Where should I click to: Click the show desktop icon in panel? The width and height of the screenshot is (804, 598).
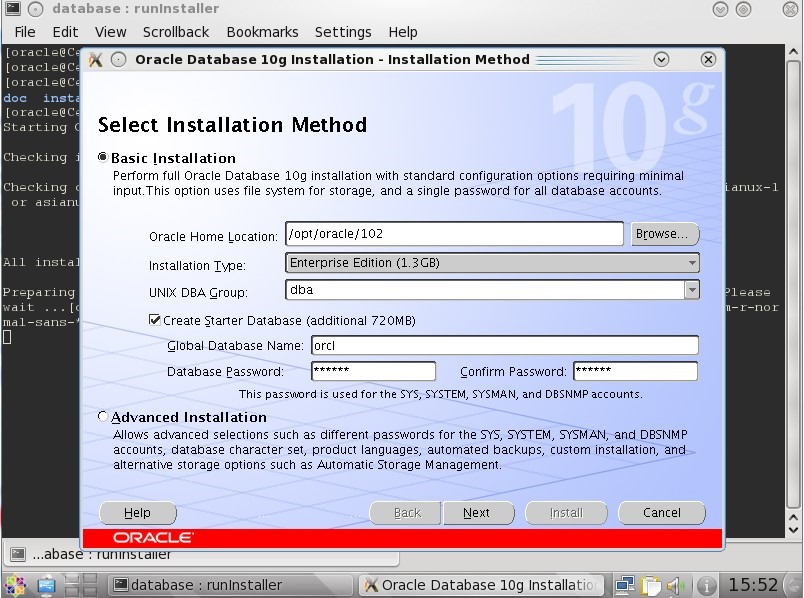pos(46,584)
